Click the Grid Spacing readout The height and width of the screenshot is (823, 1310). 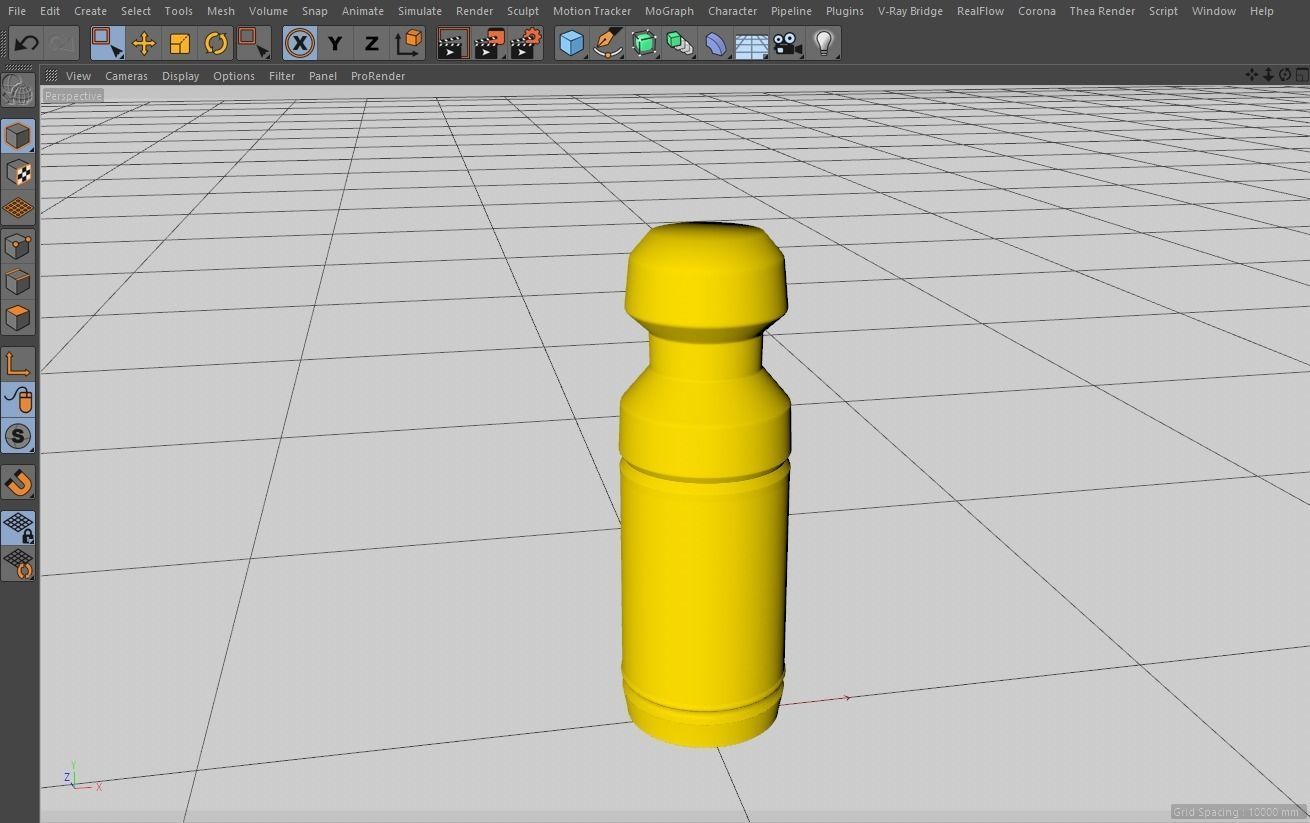[x=1236, y=812]
